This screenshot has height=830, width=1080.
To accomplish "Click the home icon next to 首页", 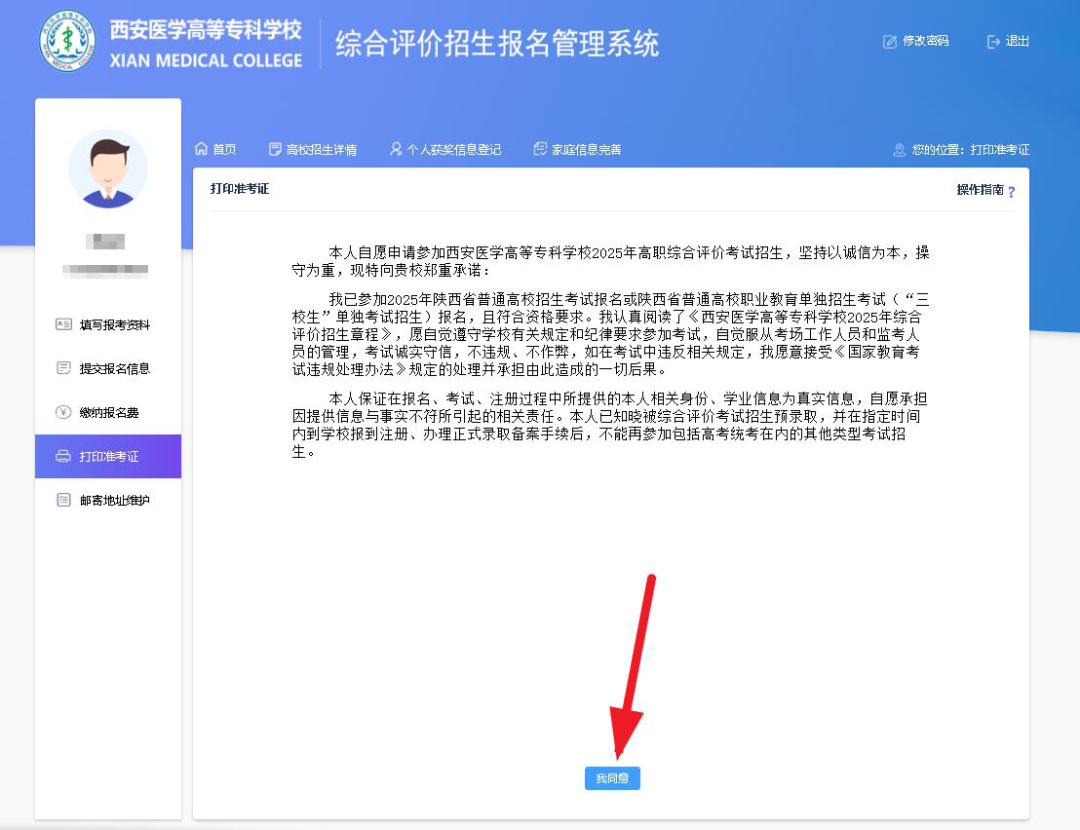I will 201,149.
